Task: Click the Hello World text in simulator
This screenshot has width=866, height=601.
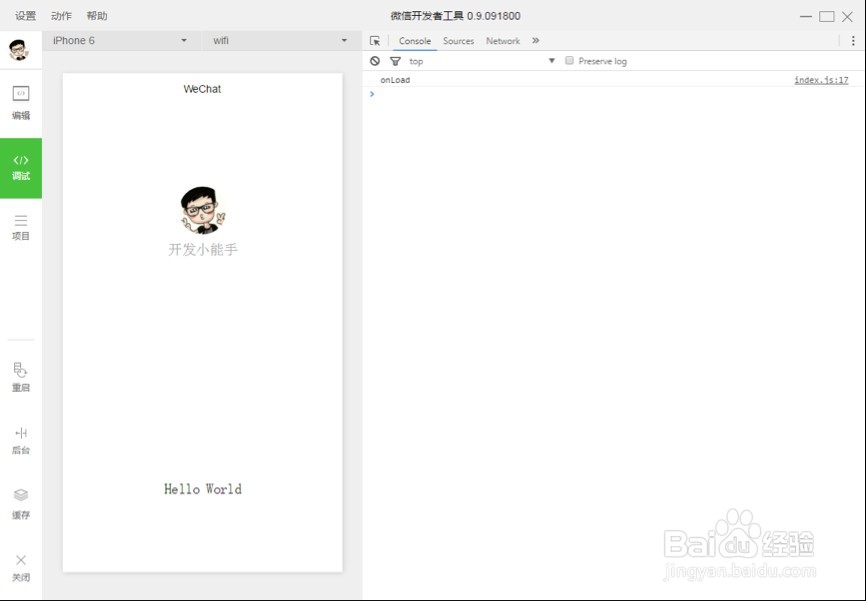Action: click(x=203, y=489)
